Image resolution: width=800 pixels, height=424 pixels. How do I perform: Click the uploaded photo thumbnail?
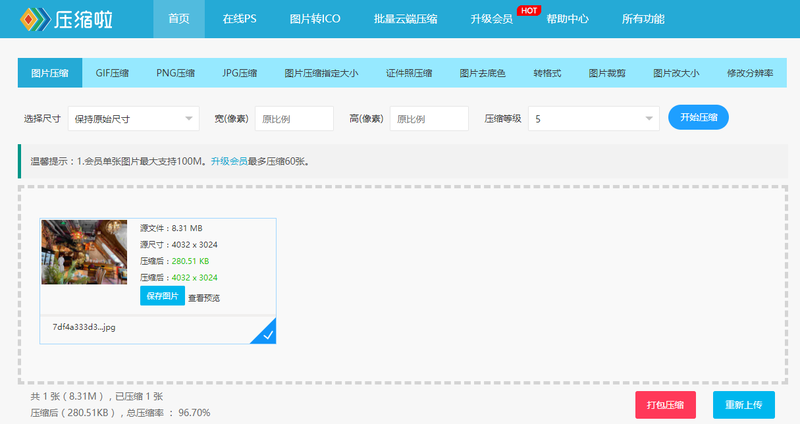point(84,252)
